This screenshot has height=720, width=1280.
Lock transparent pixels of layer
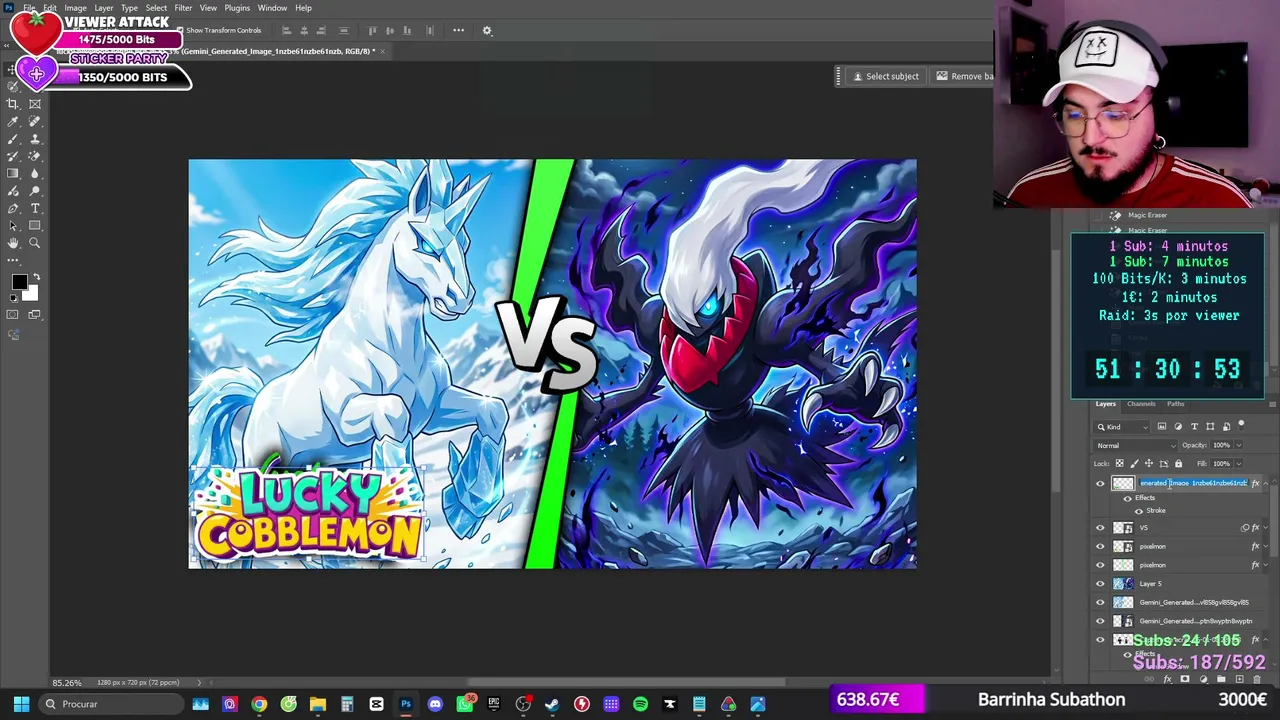(x=1119, y=463)
